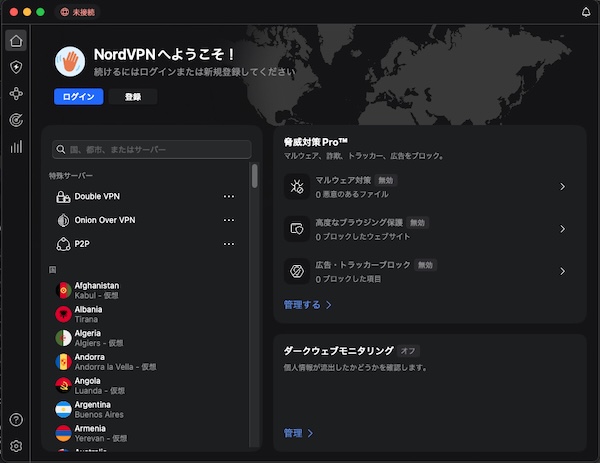
Task: Click the Onion Over VPN icon
Action: click(63, 220)
